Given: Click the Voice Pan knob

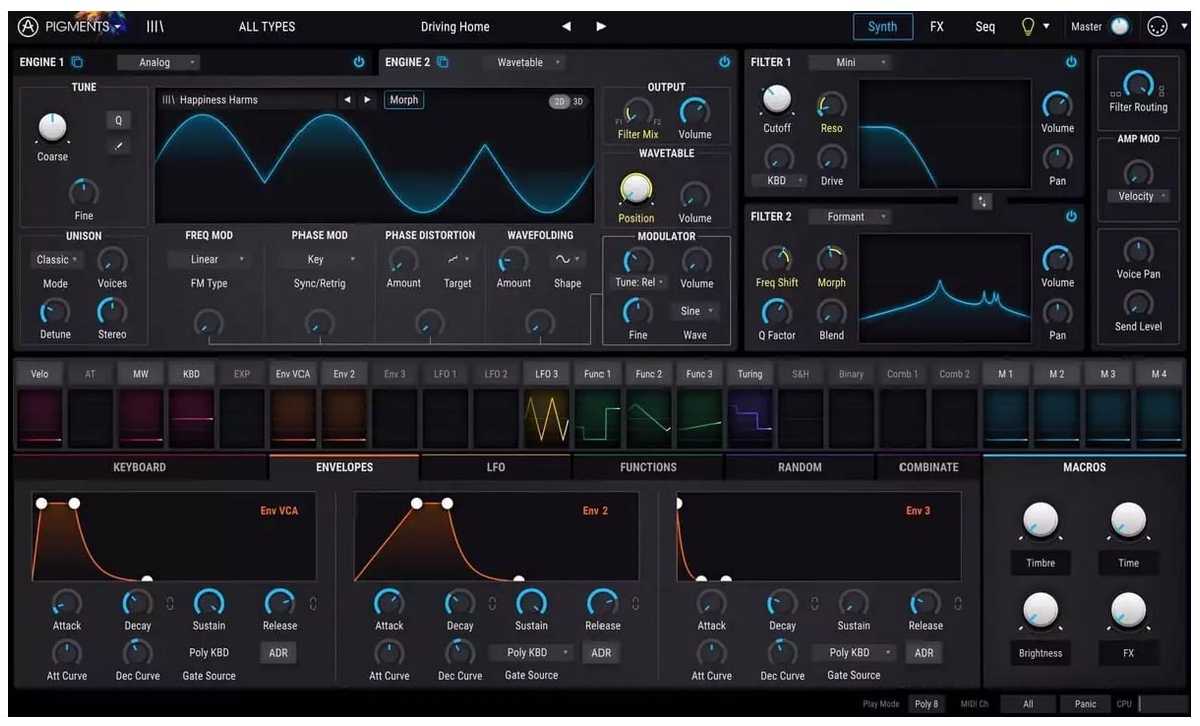Looking at the screenshot, I should [x=1138, y=251].
